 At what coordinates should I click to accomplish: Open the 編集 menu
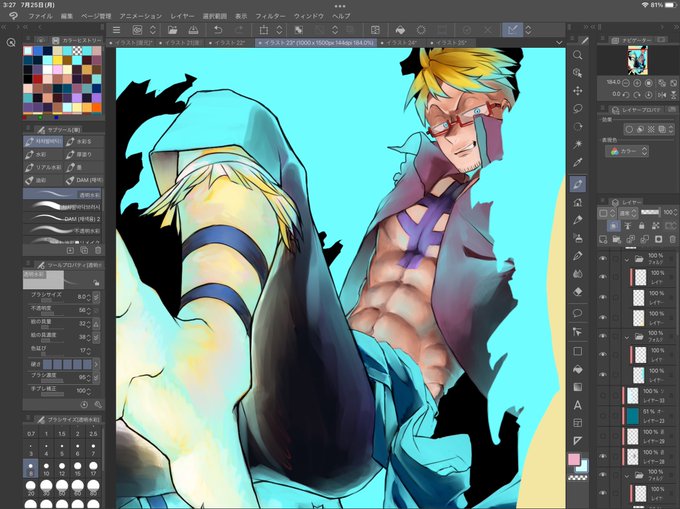point(67,16)
